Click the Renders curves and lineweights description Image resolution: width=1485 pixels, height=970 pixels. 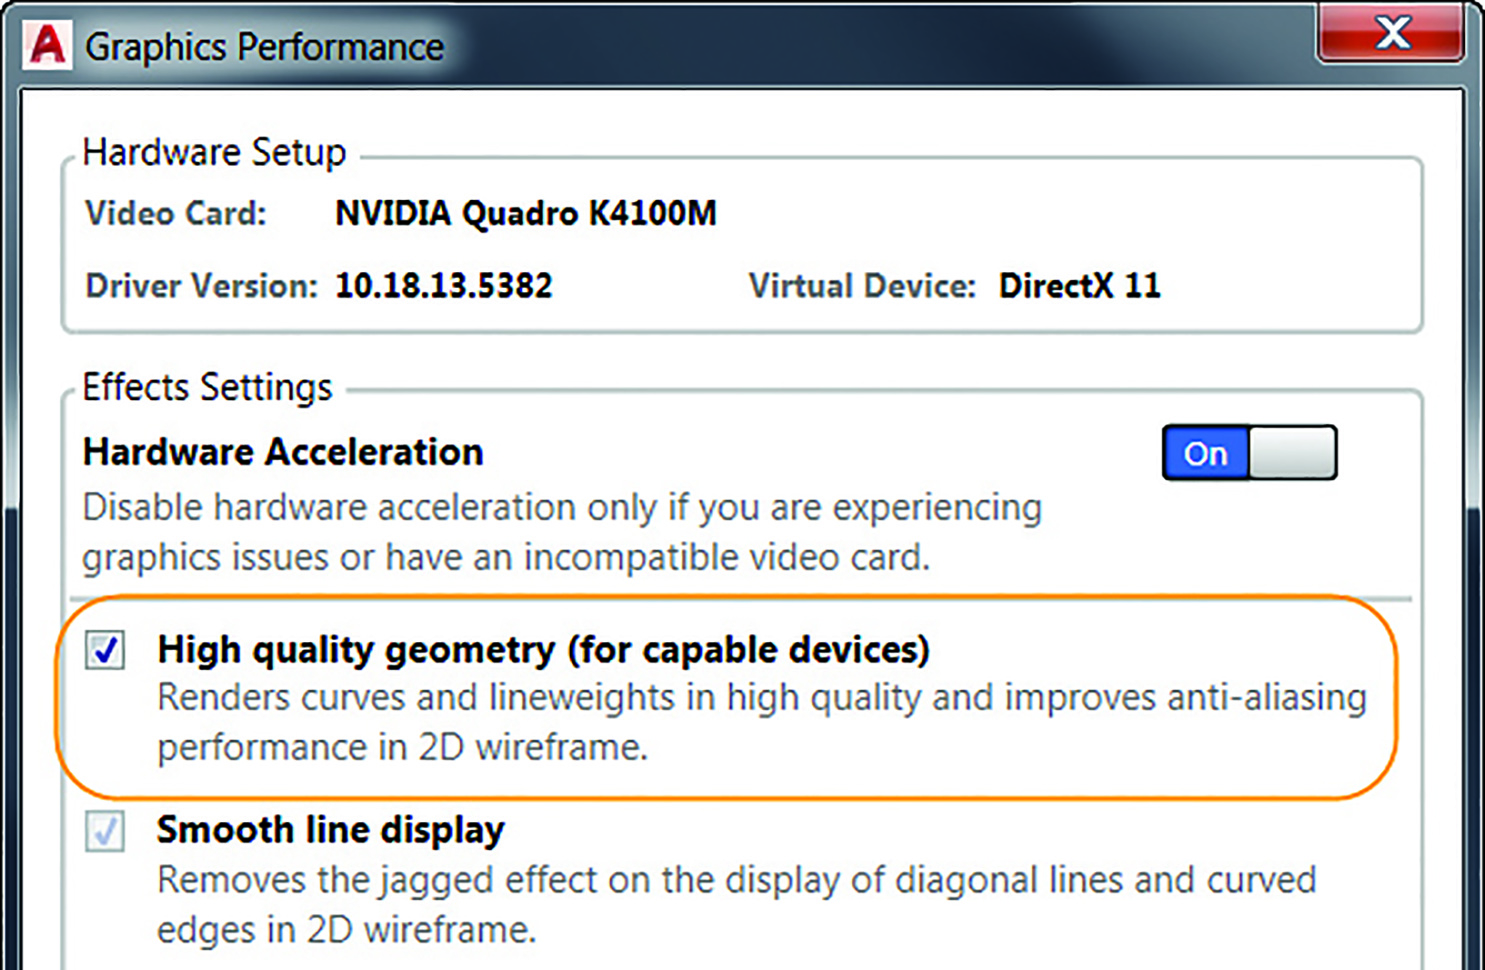click(761, 722)
